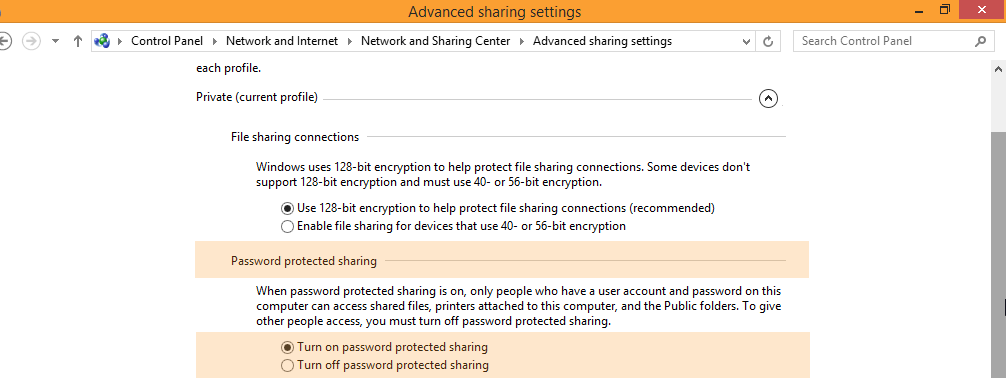
Task: Click the search magnifier icon
Action: pyautogui.click(x=980, y=41)
